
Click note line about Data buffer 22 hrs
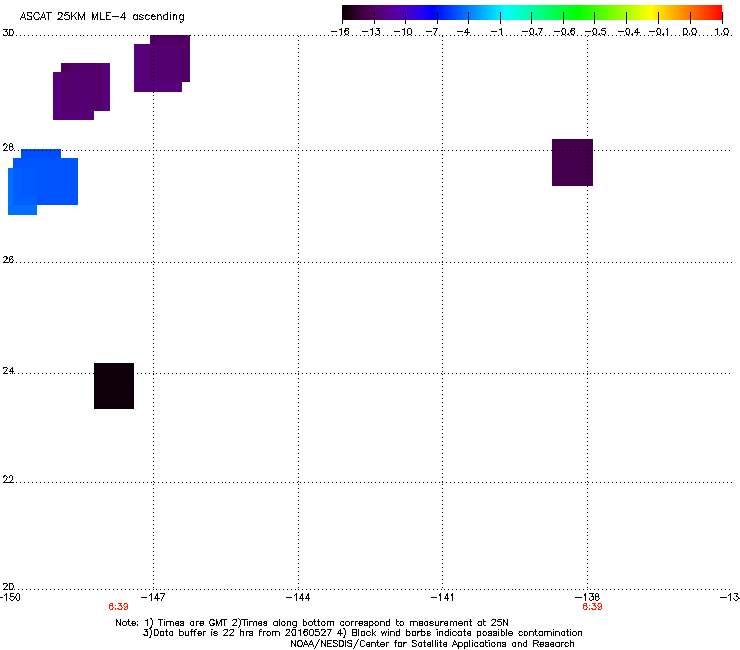point(362,633)
